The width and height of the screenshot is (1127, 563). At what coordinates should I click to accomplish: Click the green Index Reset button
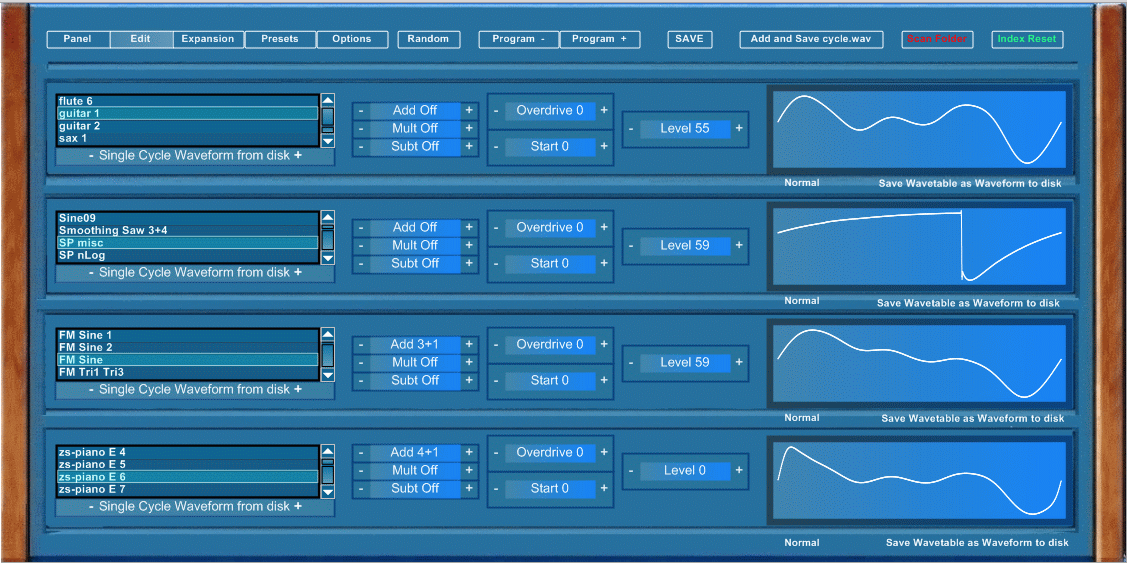pos(1027,40)
